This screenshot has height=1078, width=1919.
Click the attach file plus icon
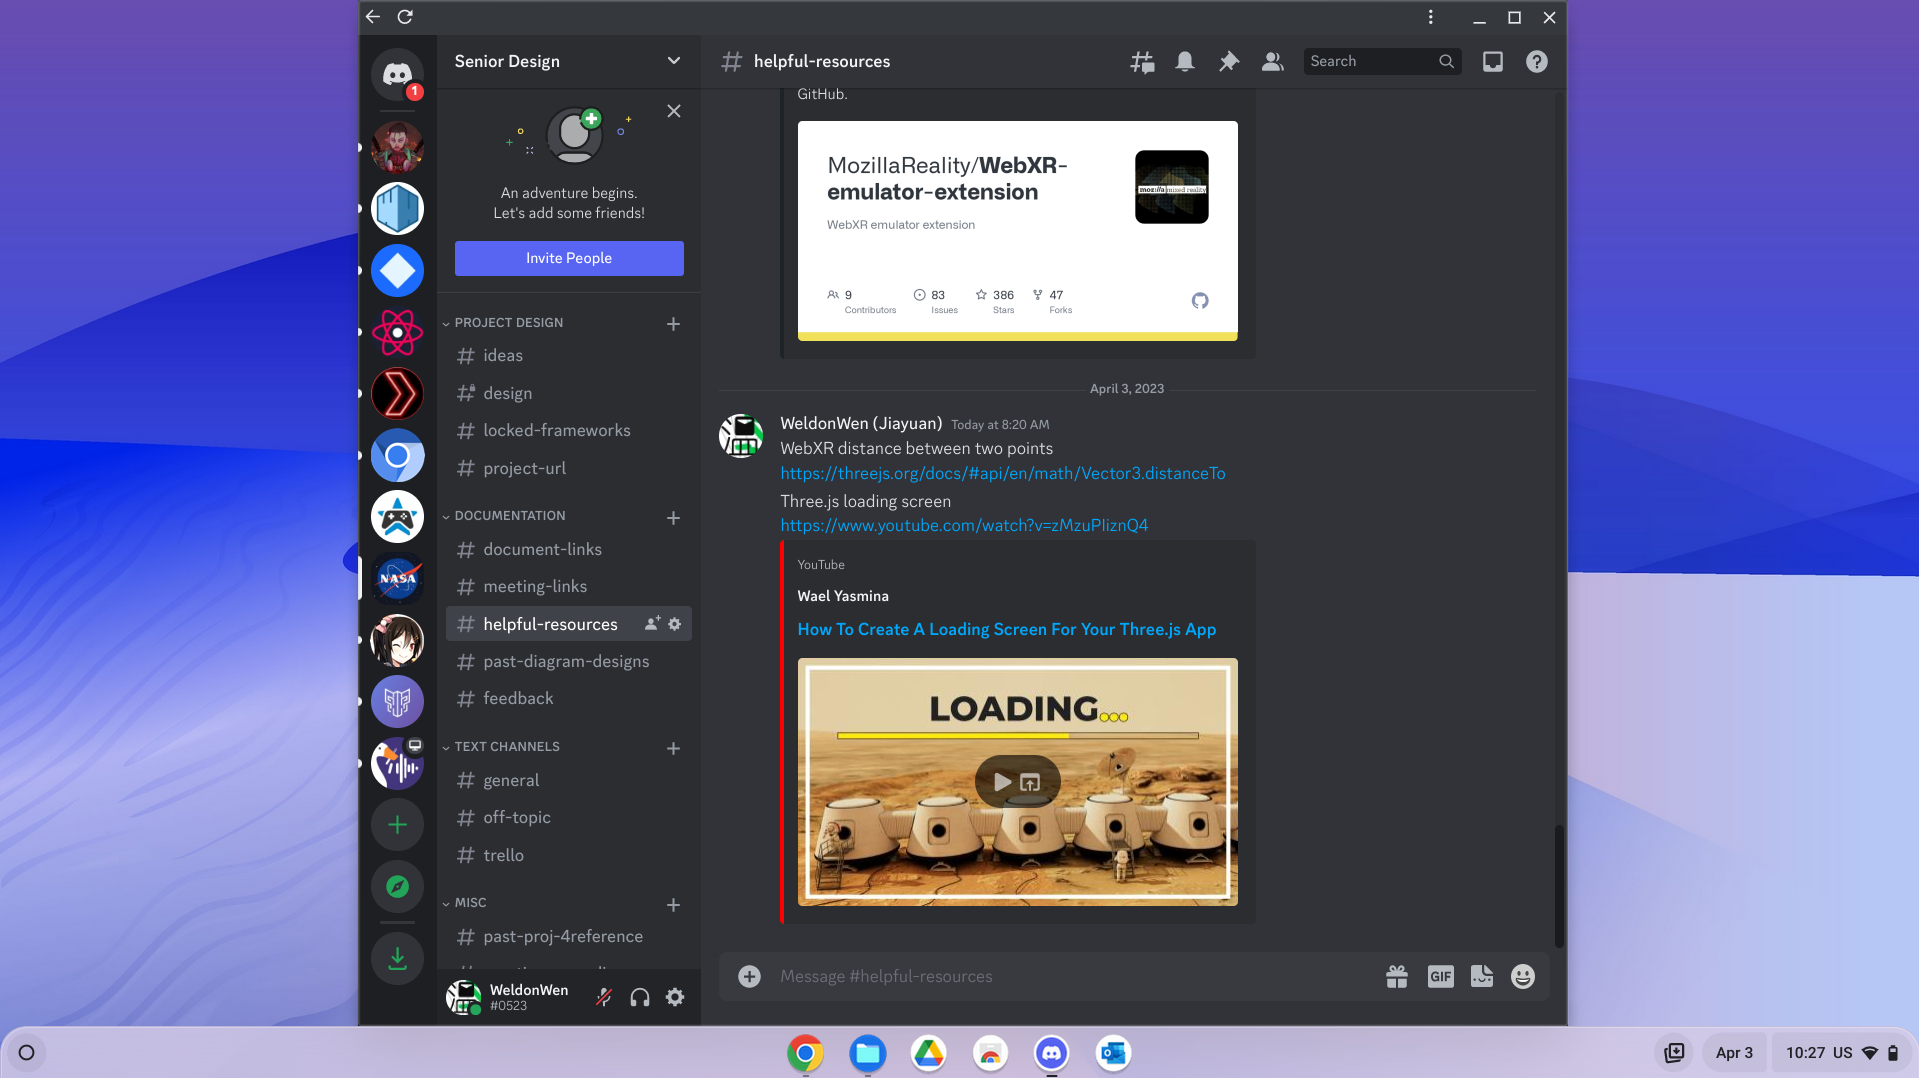[749, 977]
